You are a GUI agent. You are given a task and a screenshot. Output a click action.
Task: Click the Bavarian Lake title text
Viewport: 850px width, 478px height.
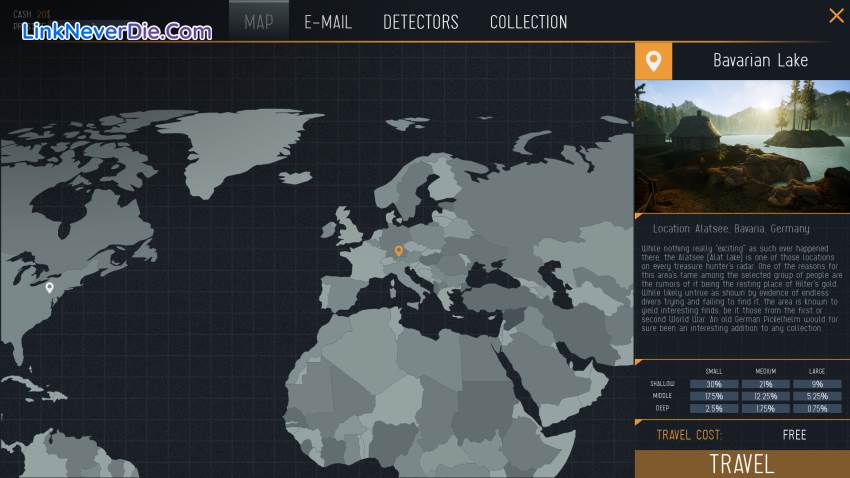point(760,61)
